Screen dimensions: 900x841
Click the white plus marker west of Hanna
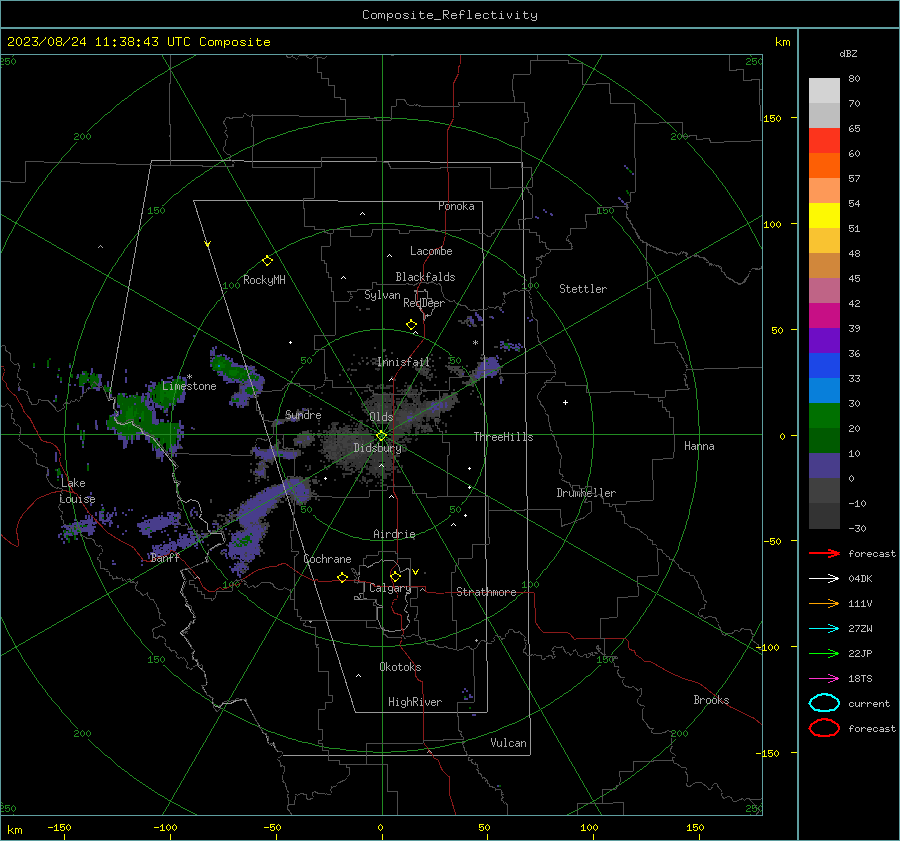(565, 402)
